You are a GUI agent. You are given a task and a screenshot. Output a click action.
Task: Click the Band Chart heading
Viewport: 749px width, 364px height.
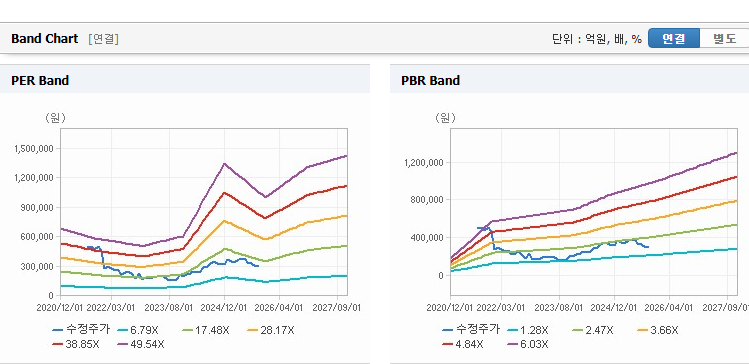click(44, 39)
